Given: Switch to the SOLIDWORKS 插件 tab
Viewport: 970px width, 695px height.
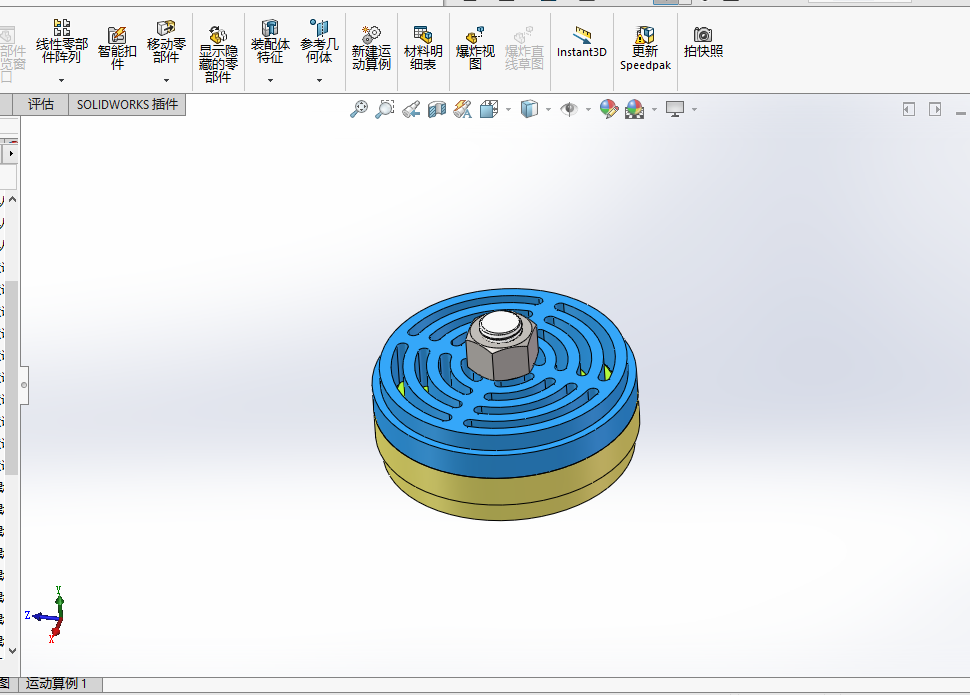Looking at the screenshot, I should coord(127,105).
